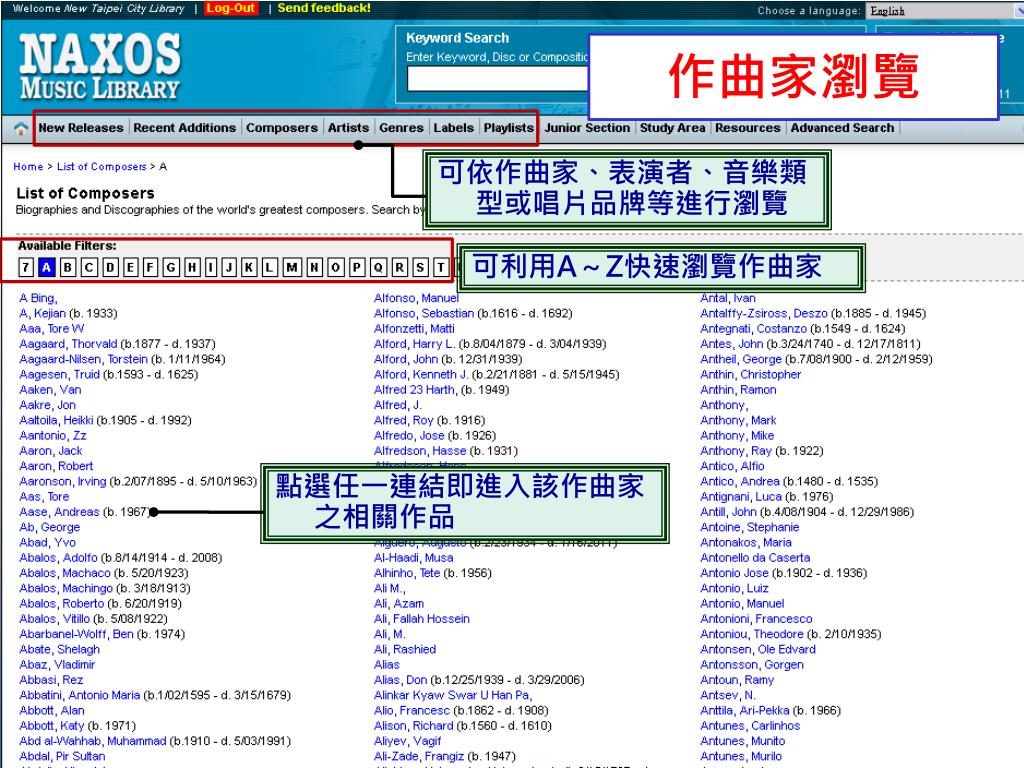Filter composers by letter Q
This screenshot has width=1024, height=768.
point(378,267)
